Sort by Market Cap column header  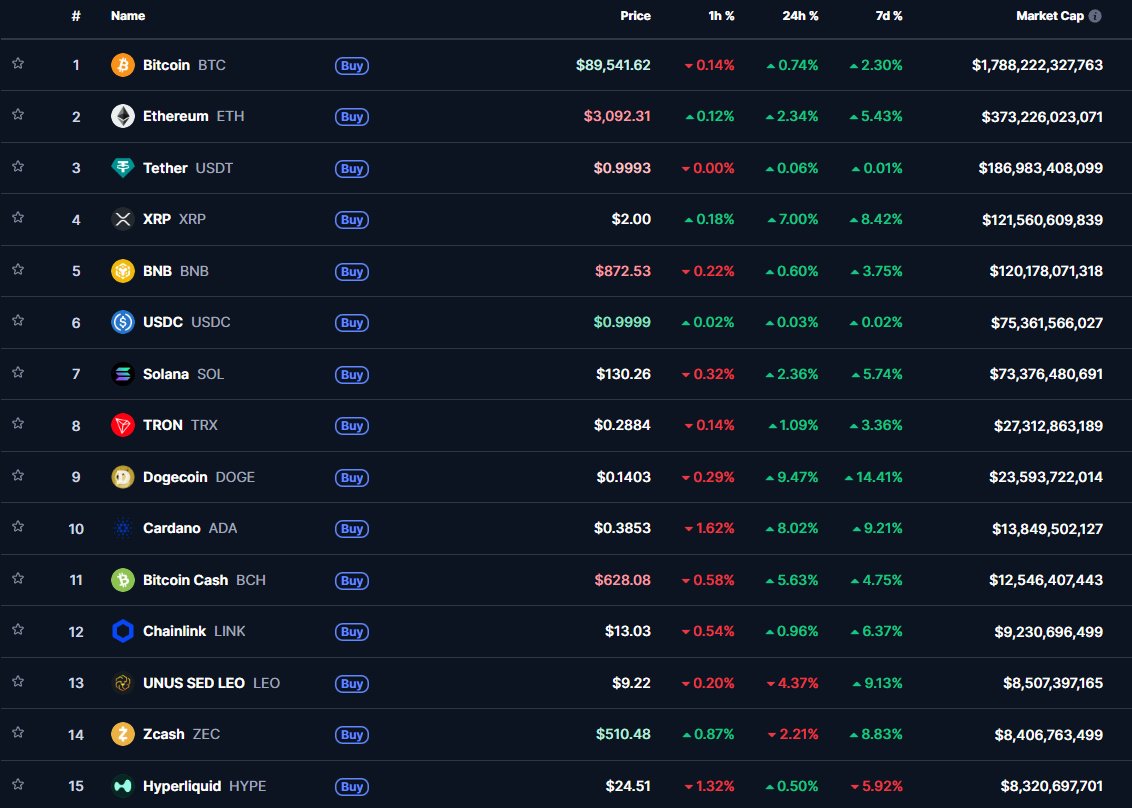coord(1050,16)
